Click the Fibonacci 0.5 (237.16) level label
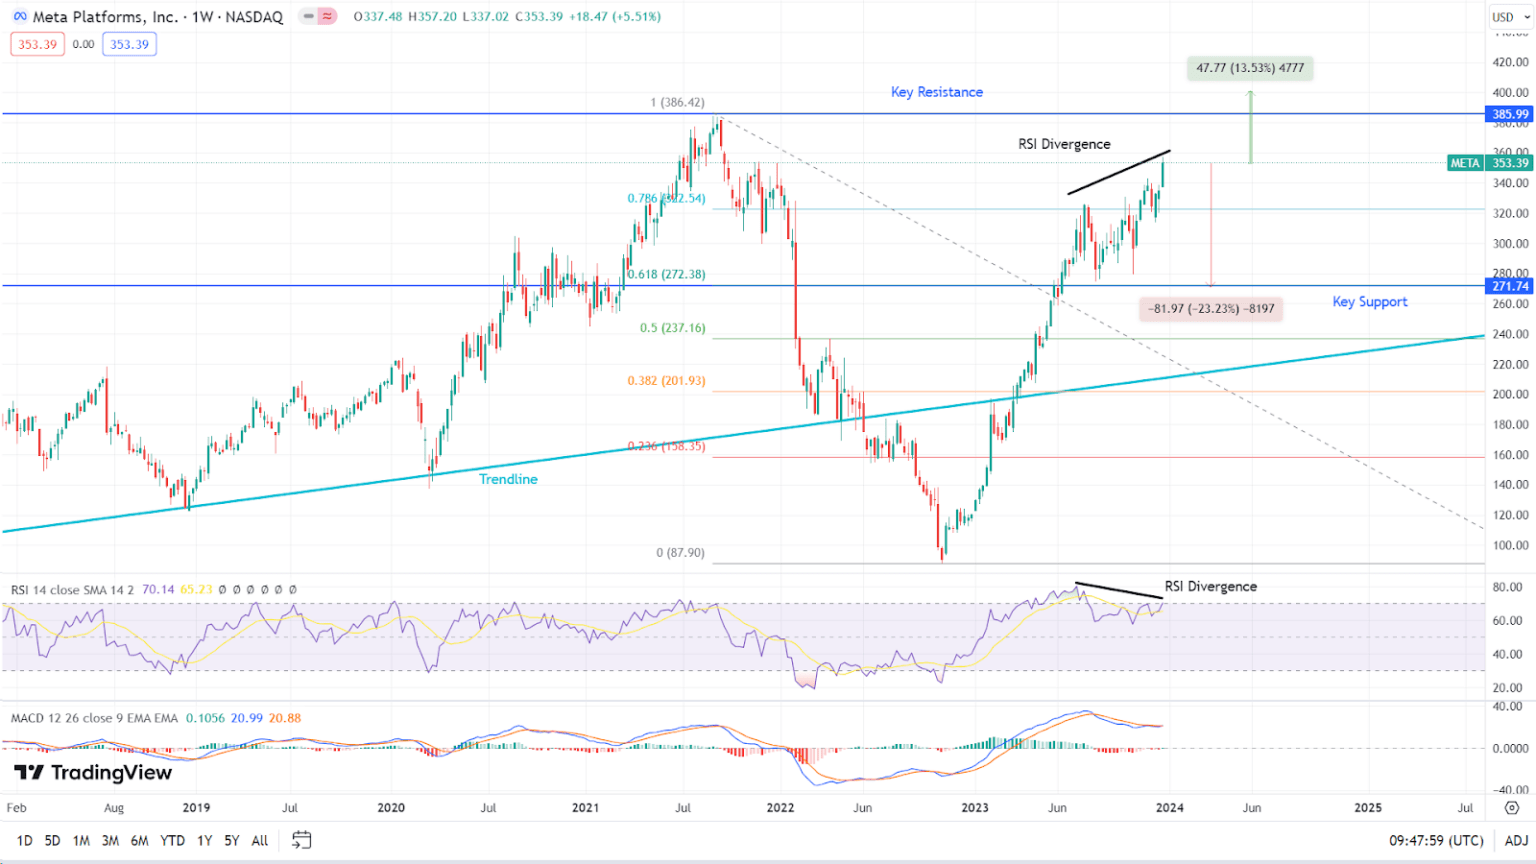 673,328
